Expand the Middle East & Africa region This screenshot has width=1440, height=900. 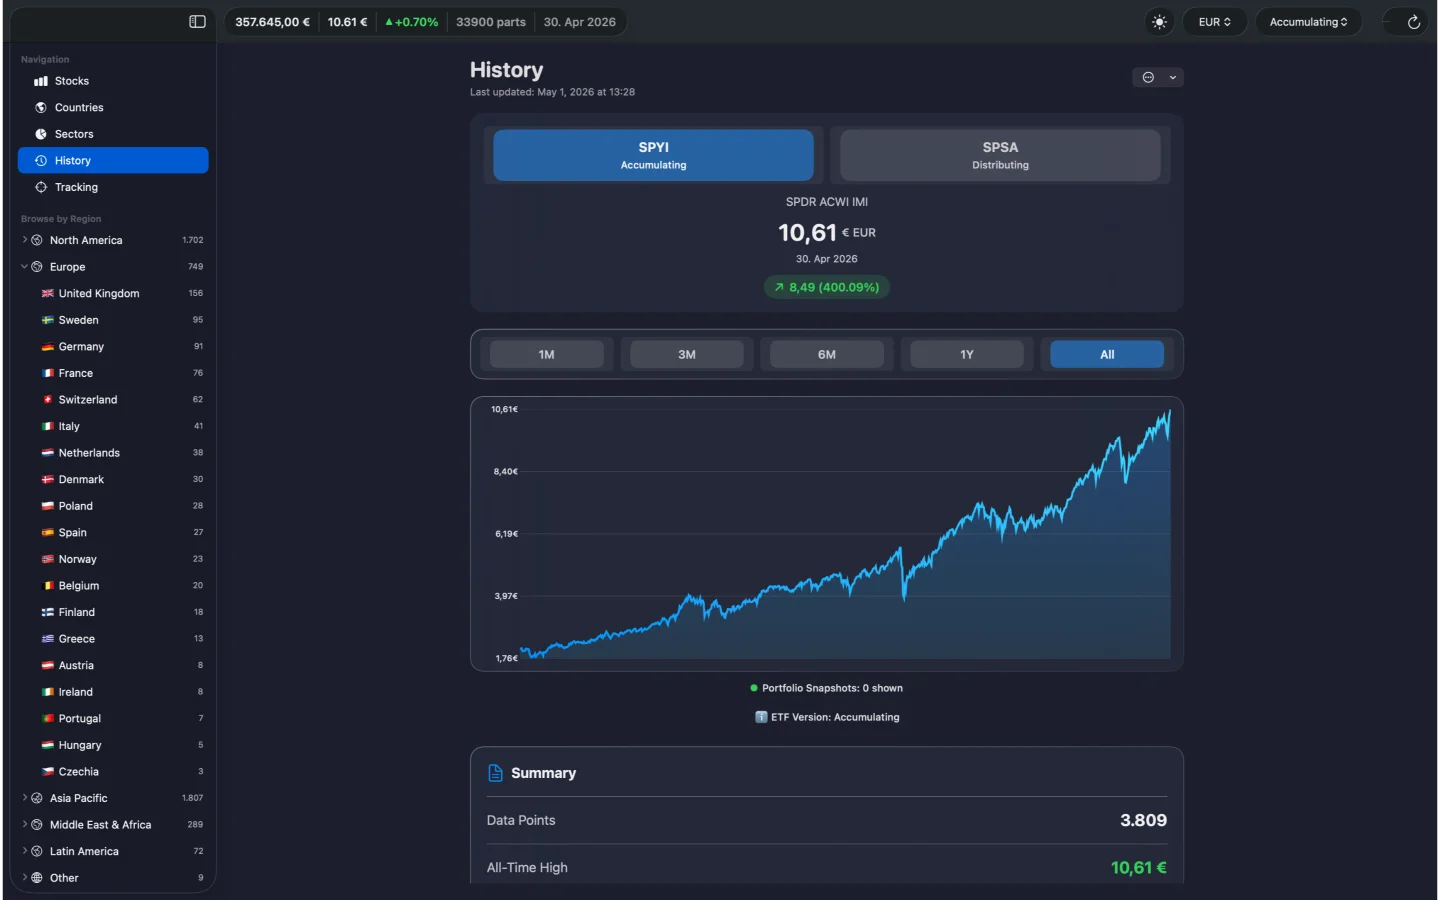click(x=24, y=825)
